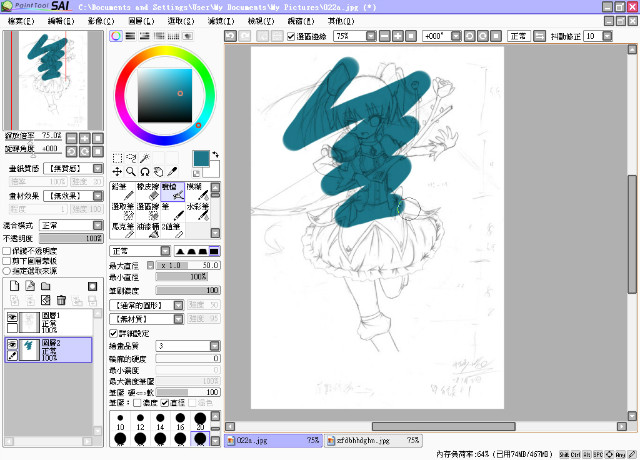The width and height of the screenshot is (640, 460).
Task: Select brush size preset 12
Action: coord(140,421)
